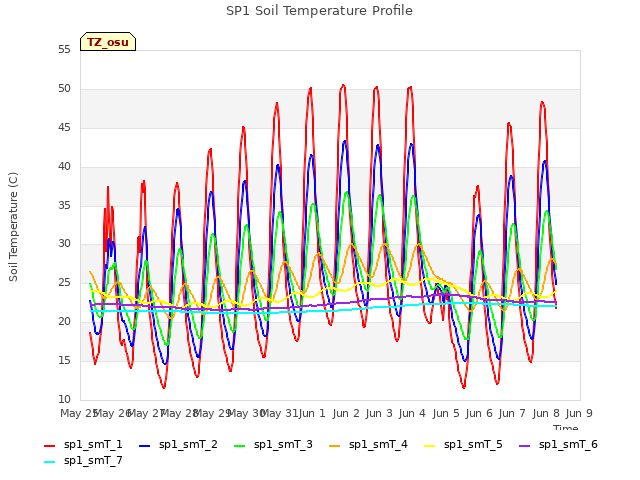Click the red sp1_smT_1 legend swatch
Screen dimensions: 640x480
[49, 446]
